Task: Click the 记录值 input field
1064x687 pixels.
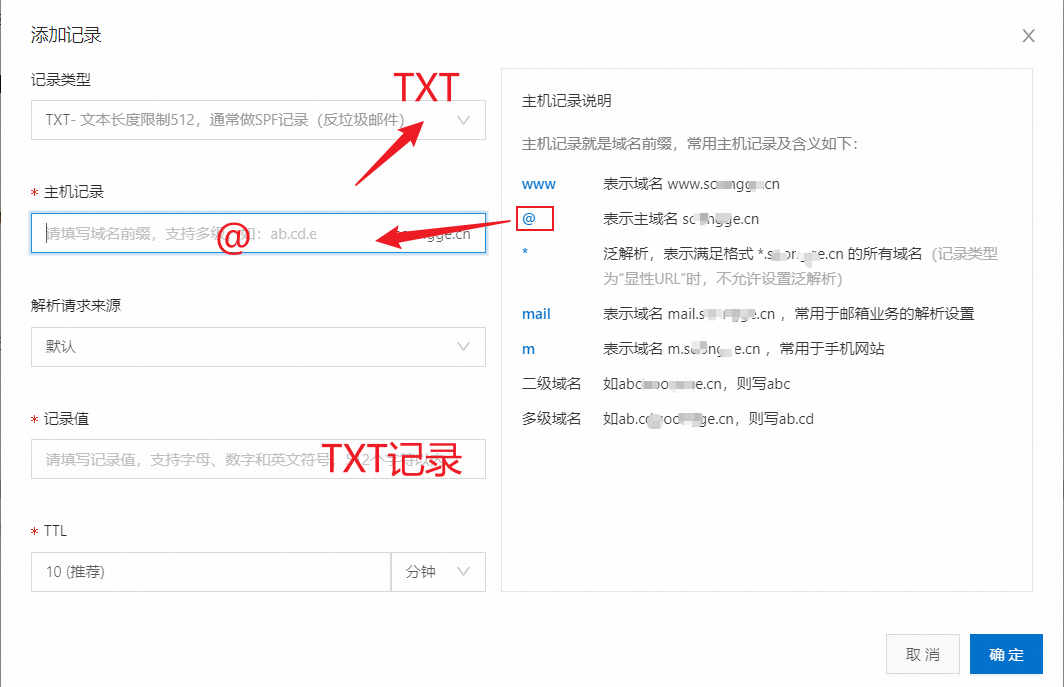Action: click(258, 460)
